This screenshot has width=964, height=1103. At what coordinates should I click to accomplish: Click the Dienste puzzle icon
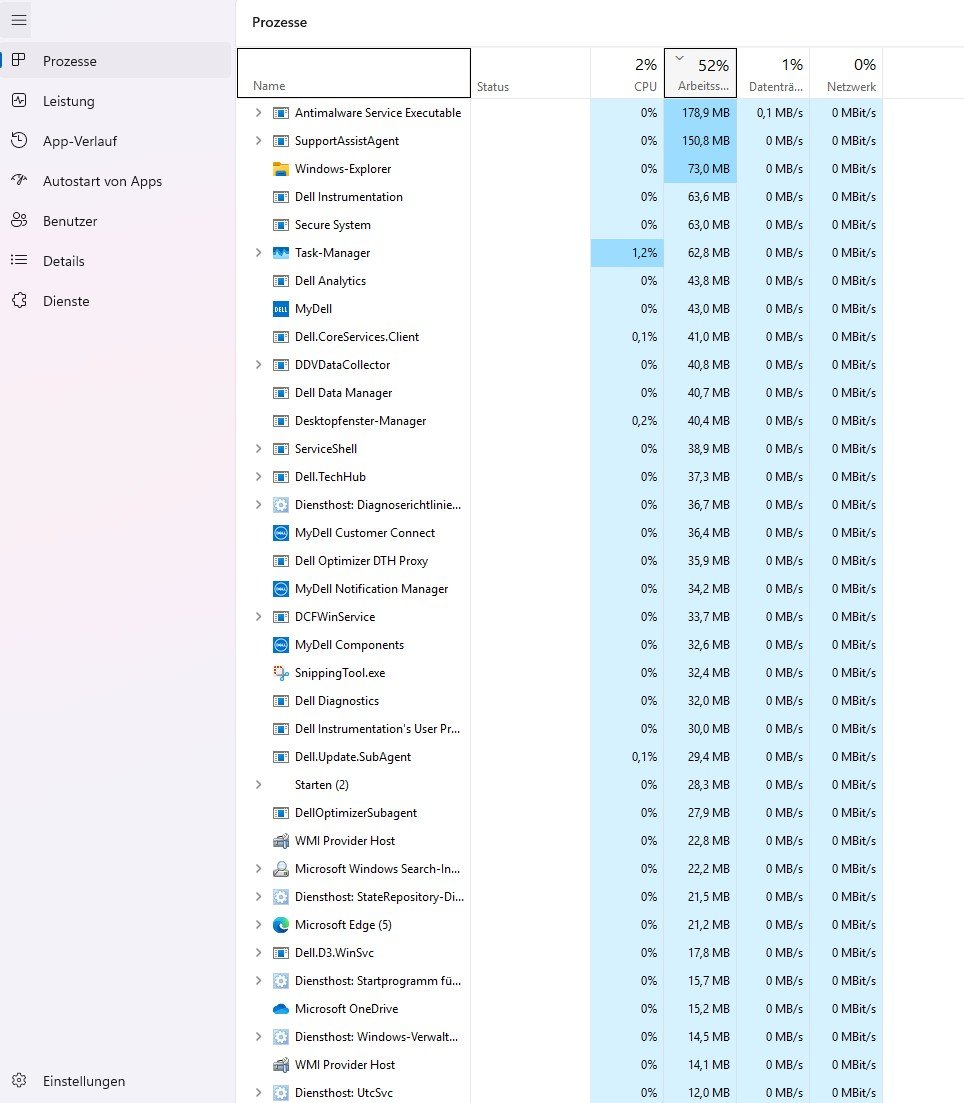click(19, 300)
